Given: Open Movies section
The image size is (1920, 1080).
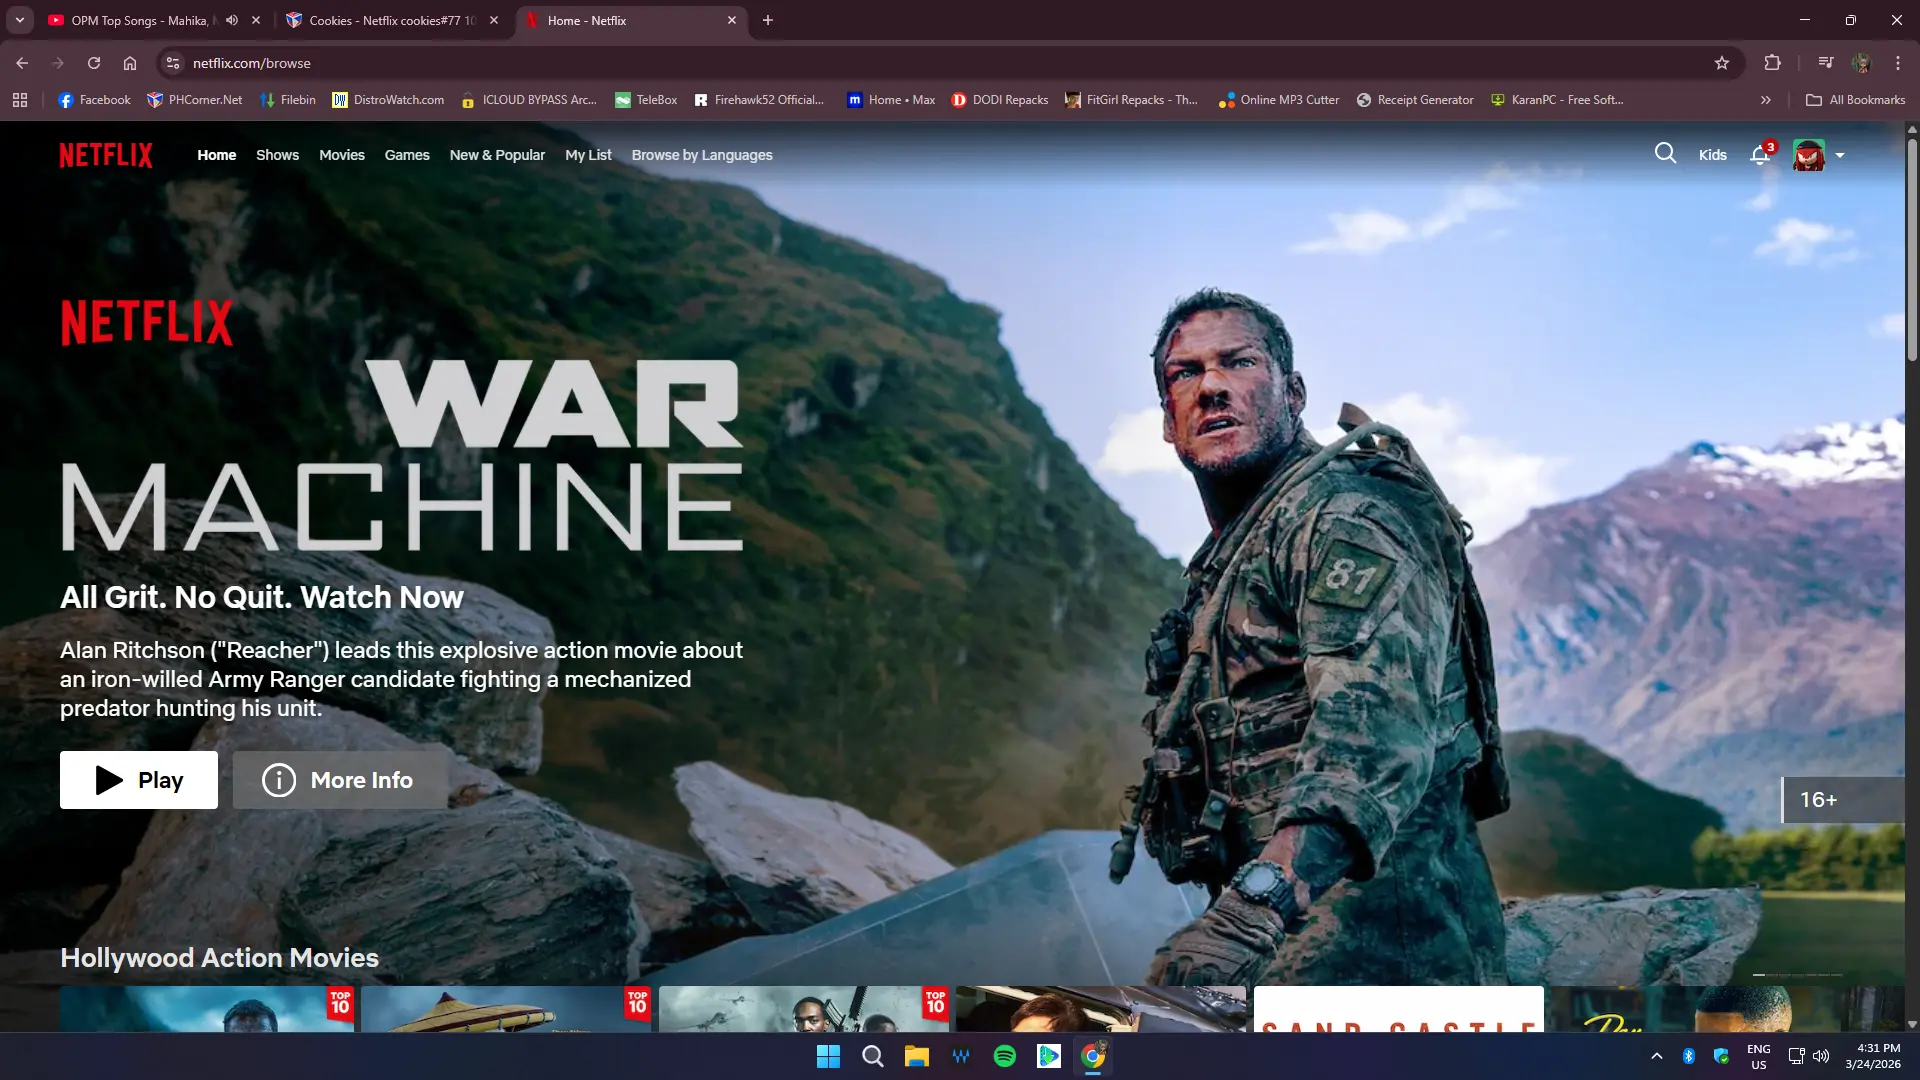Looking at the screenshot, I should [x=342, y=155].
